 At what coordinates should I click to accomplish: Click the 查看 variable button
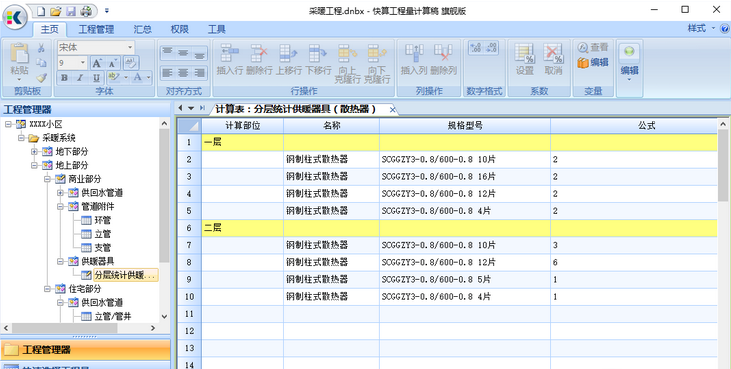coord(593,48)
